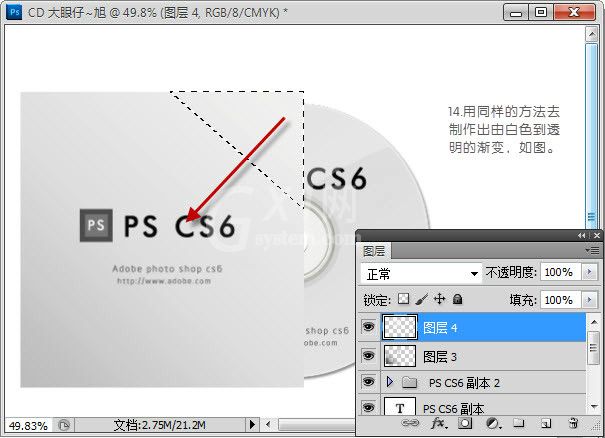Lock layer position
This screenshot has height=438, width=605.
pyautogui.click(x=439, y=299)
